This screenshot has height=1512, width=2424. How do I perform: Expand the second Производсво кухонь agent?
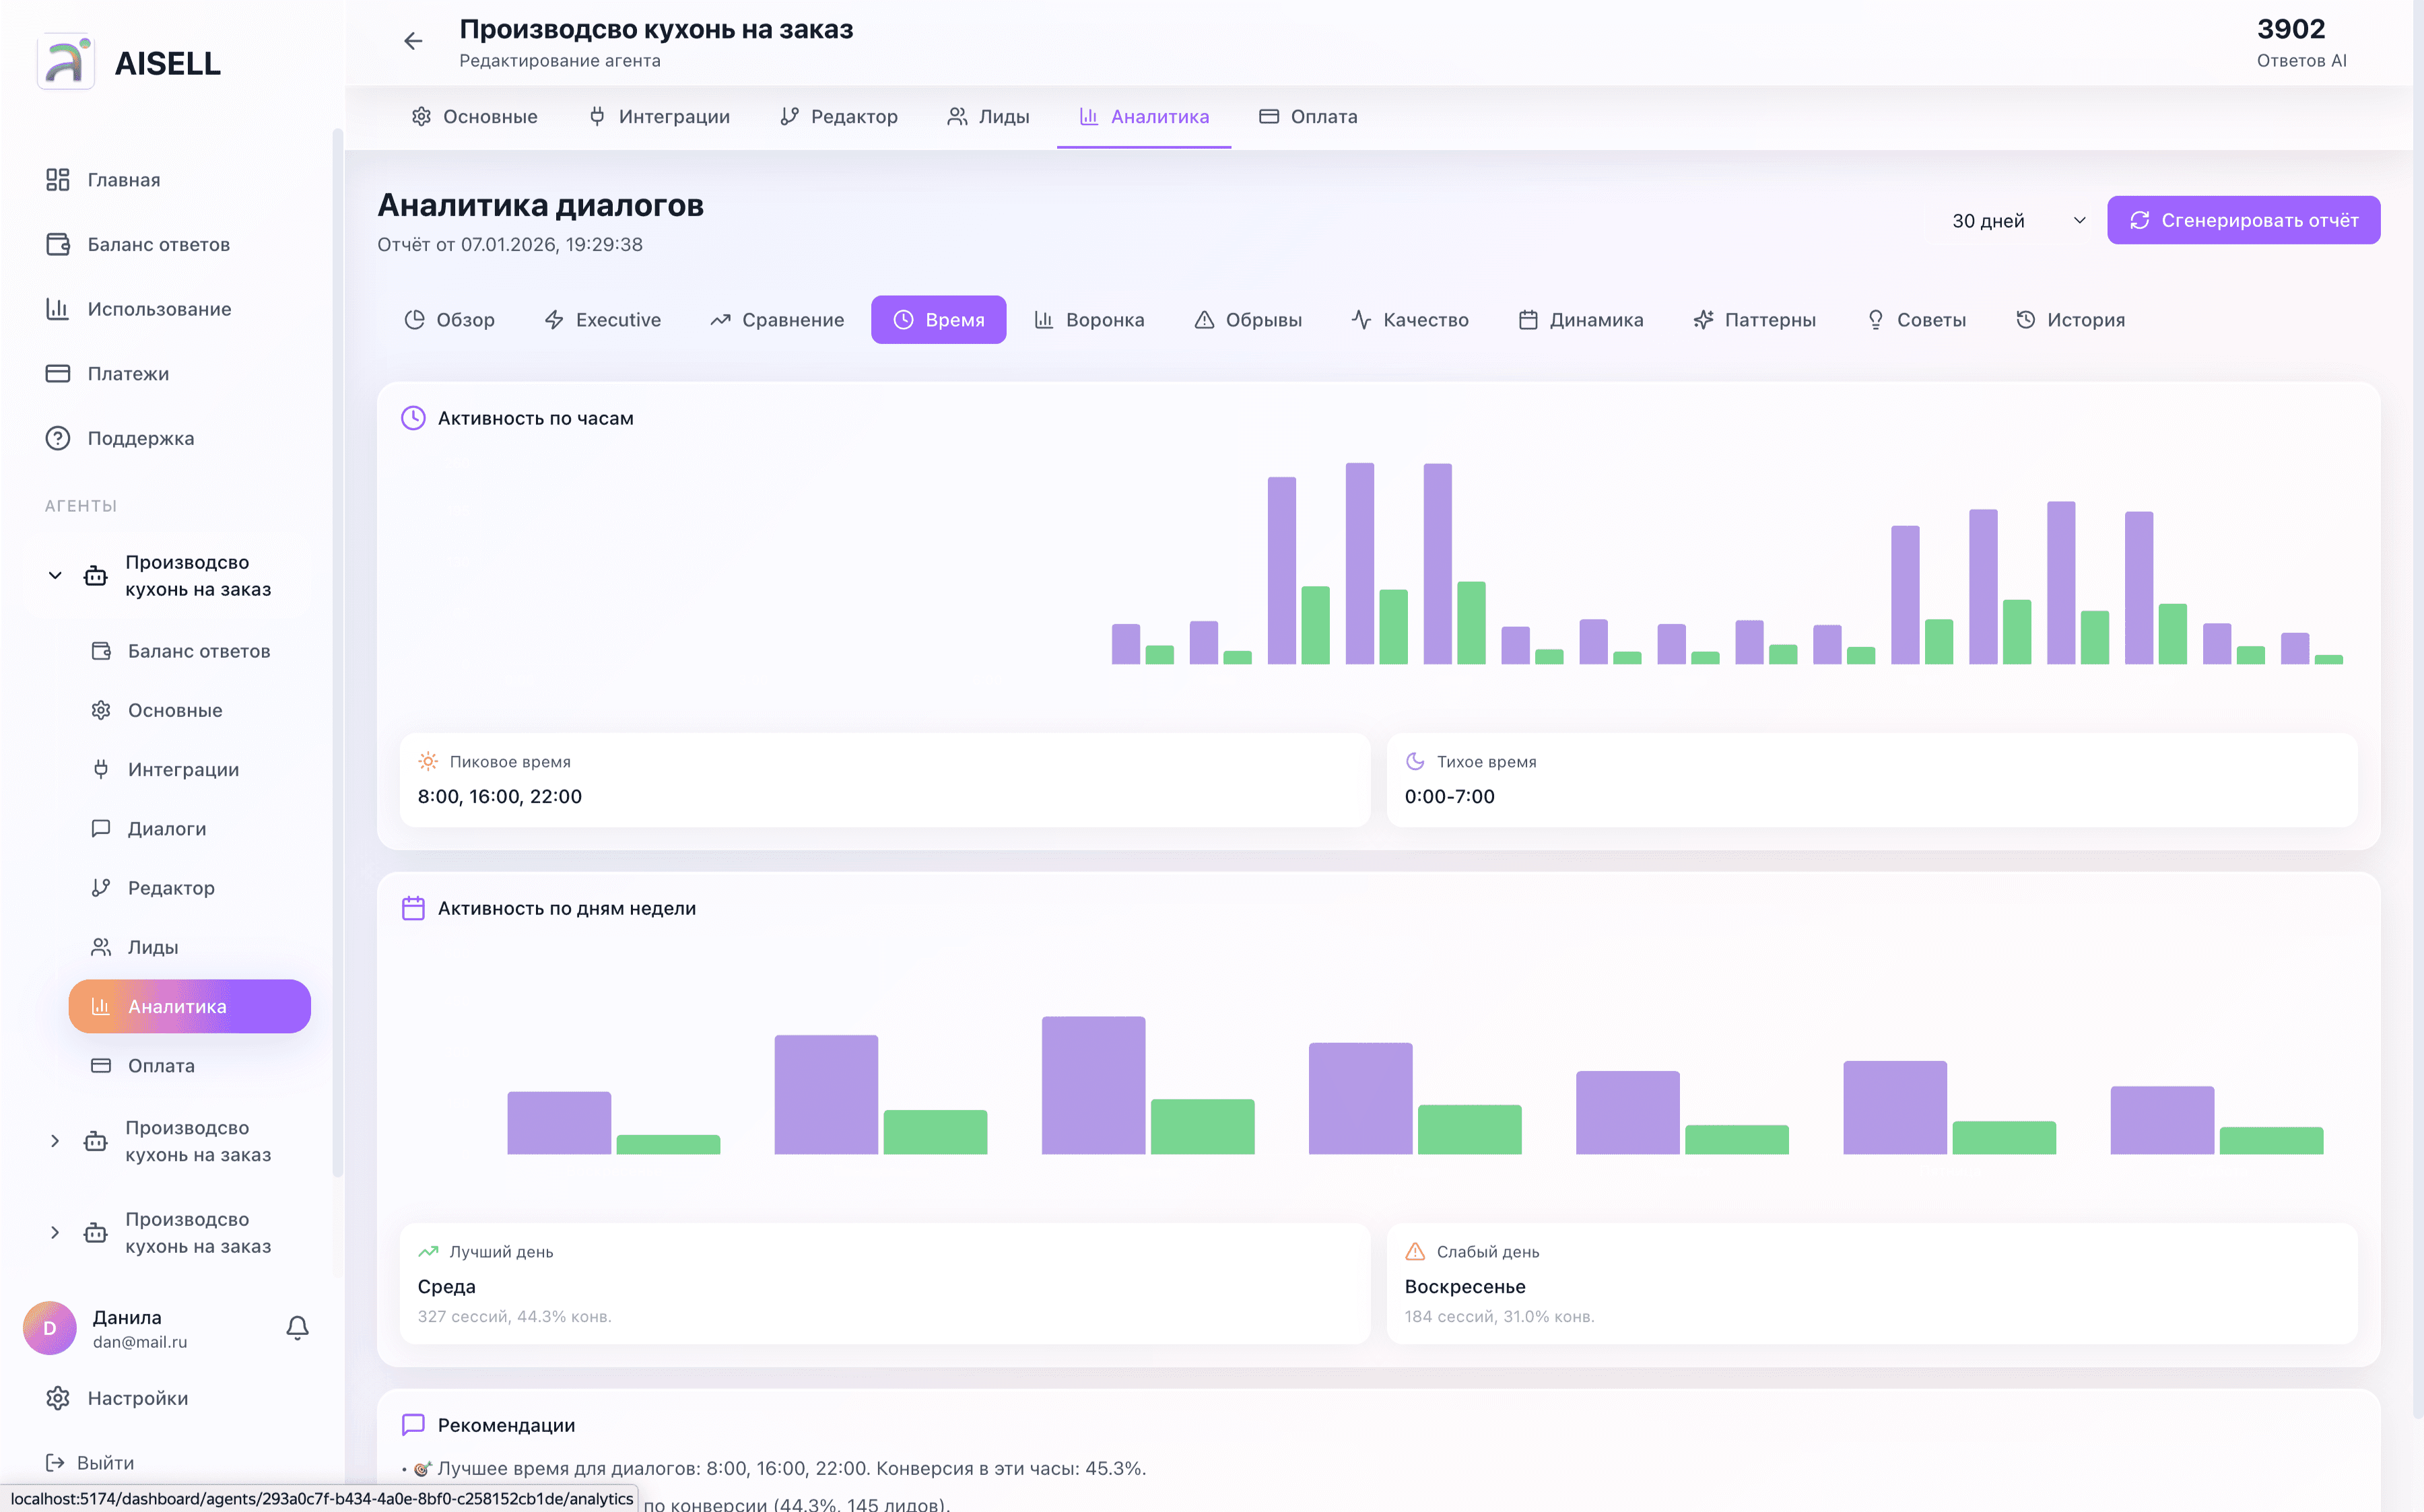click(x=55, y=1140)
